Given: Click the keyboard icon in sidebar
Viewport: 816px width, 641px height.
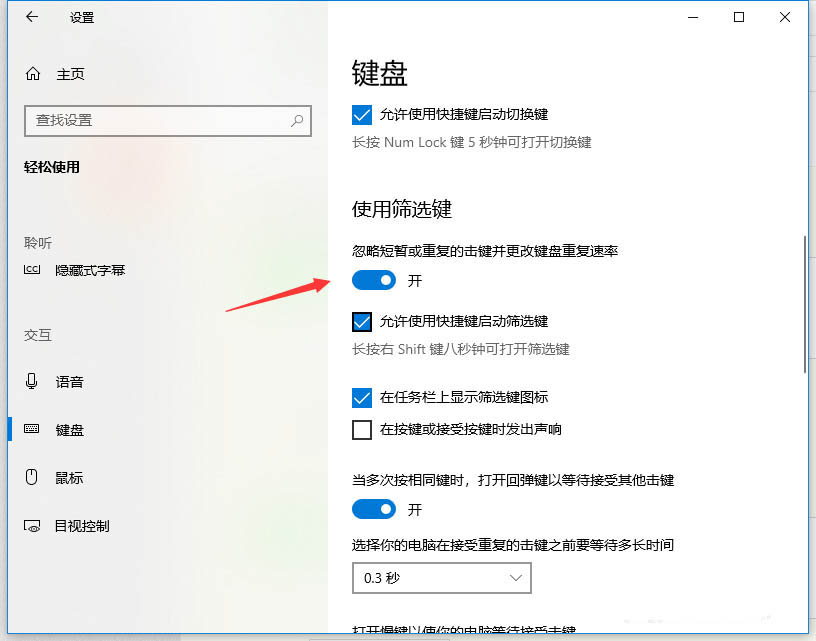Looking at the screenshot, I should pyautogui.click(x=31, y=429).
